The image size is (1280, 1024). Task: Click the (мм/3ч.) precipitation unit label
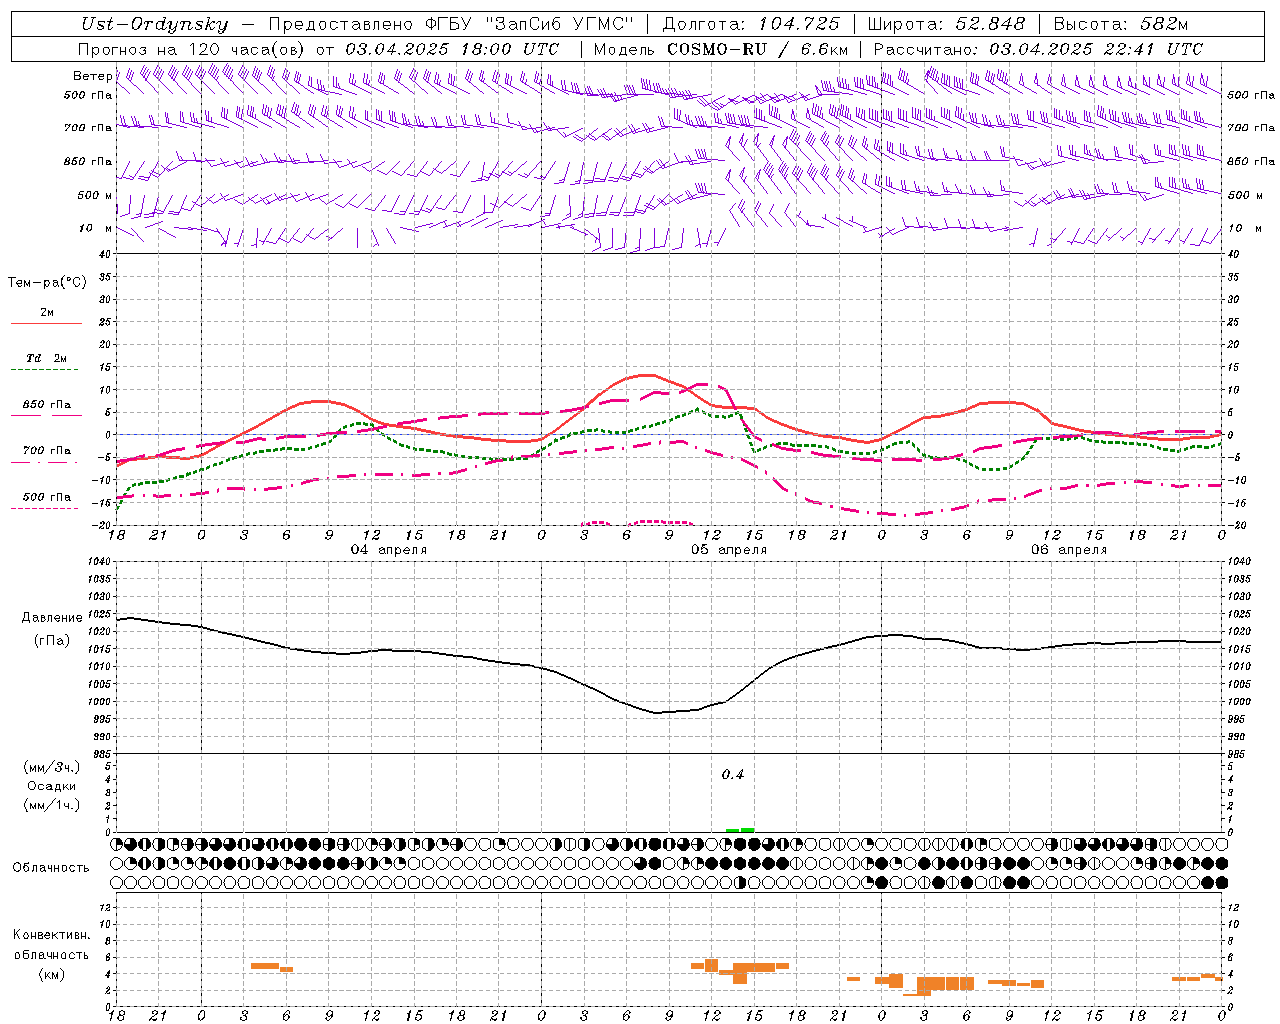(x=52, y=767)
